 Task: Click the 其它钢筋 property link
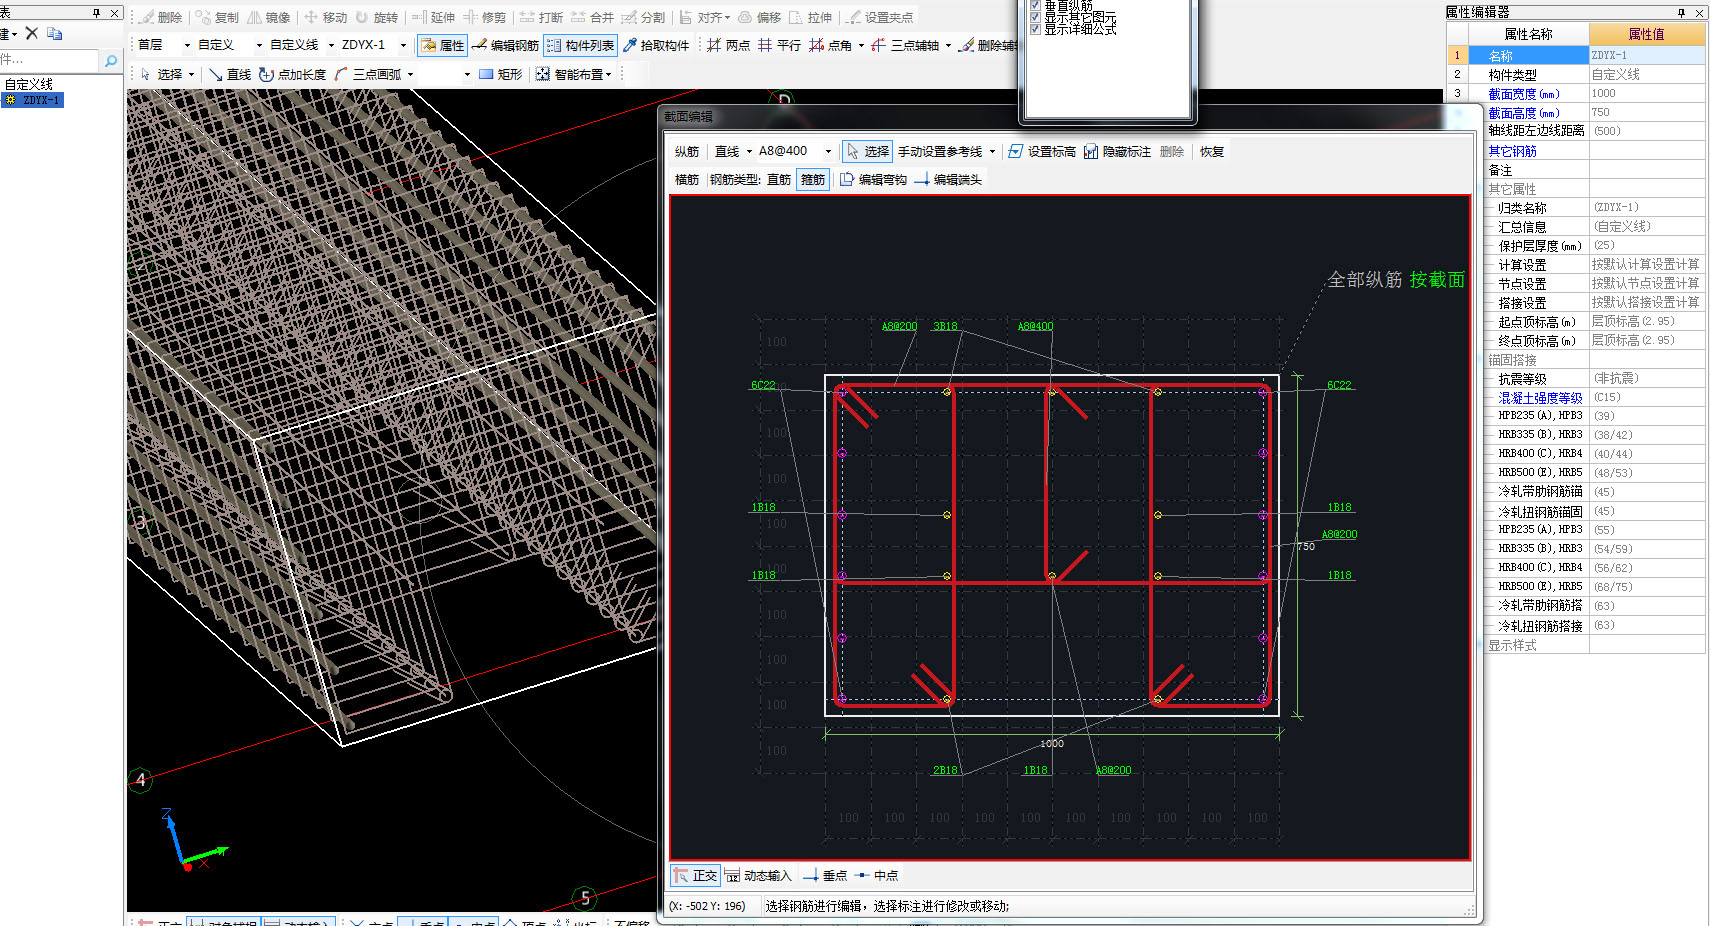pos(1512,151)
